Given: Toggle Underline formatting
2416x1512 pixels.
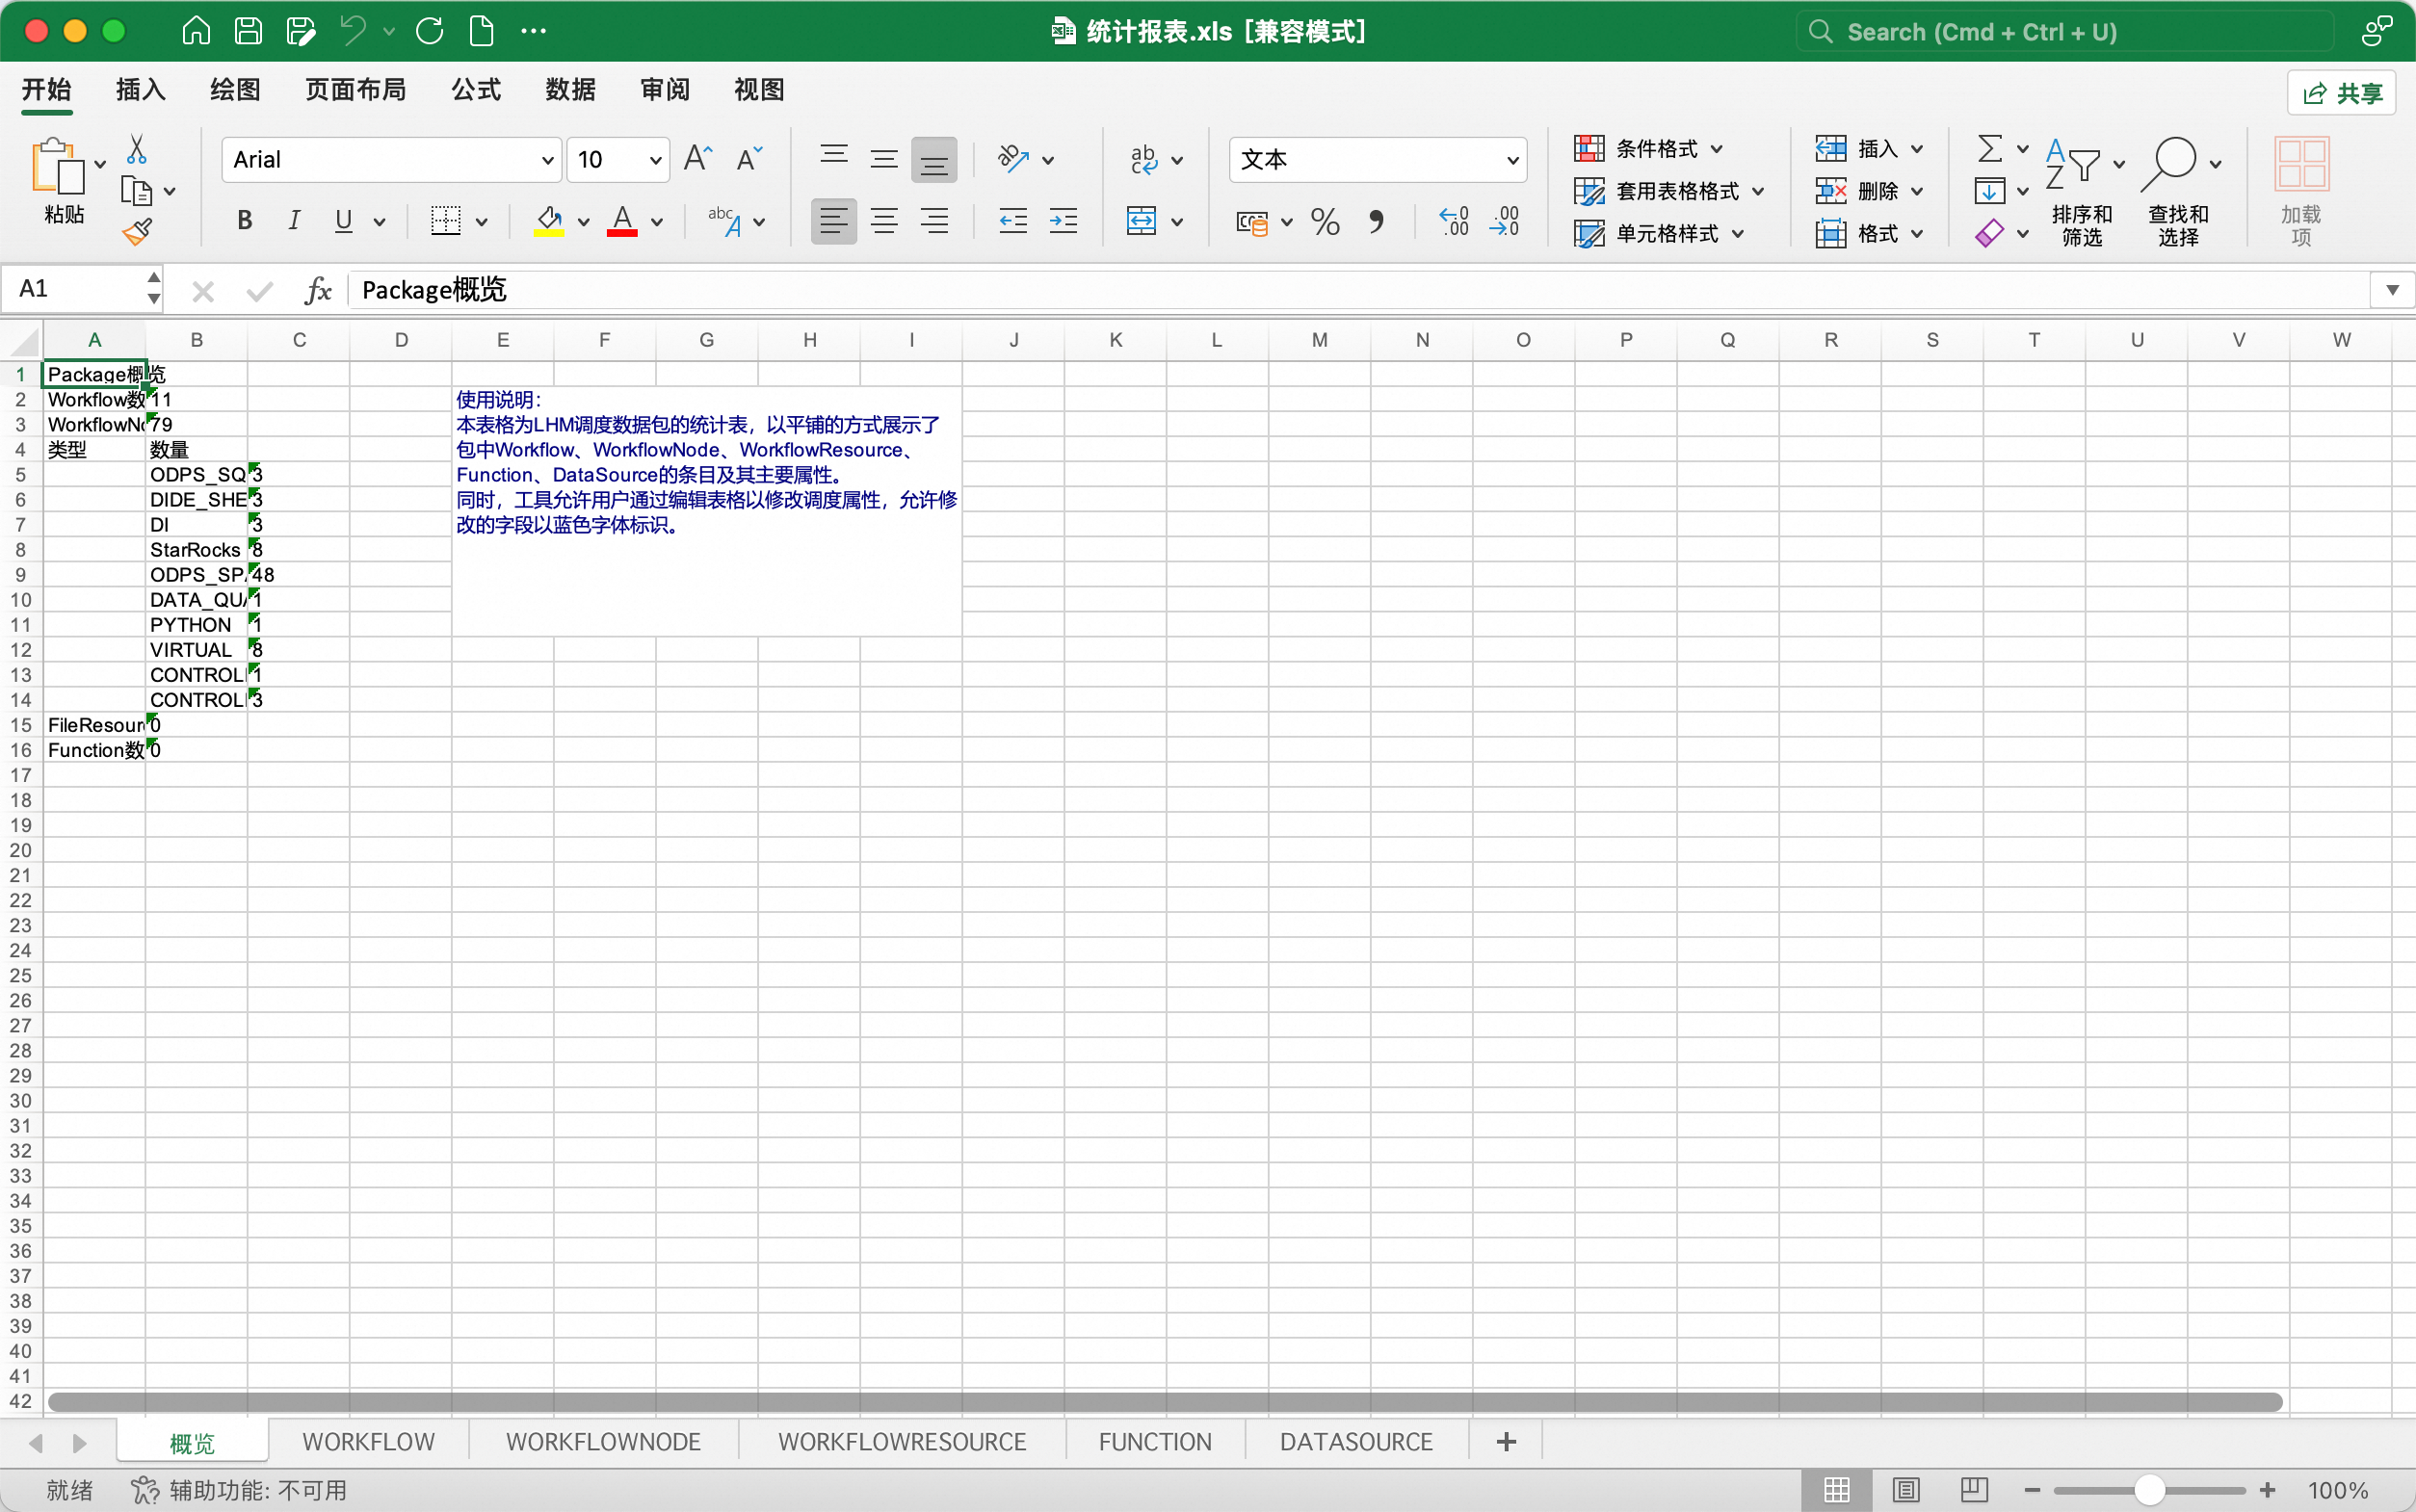Looking at the screenshot, I should click(x=343, y=221).
